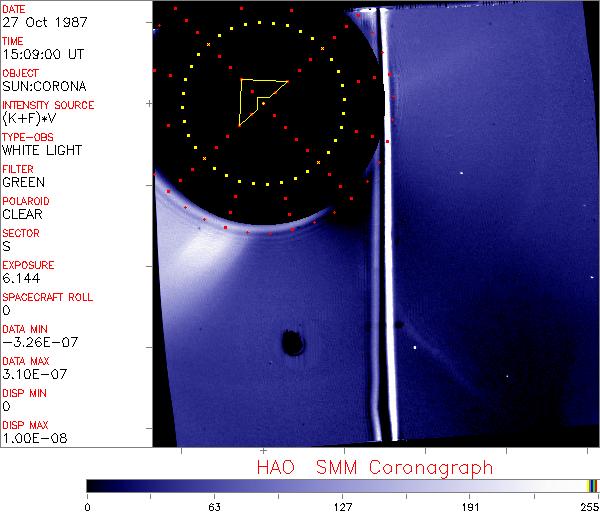Click the EXPOSURE label
This screenshot has height=512, width=600.
click(x=28, y=265)
